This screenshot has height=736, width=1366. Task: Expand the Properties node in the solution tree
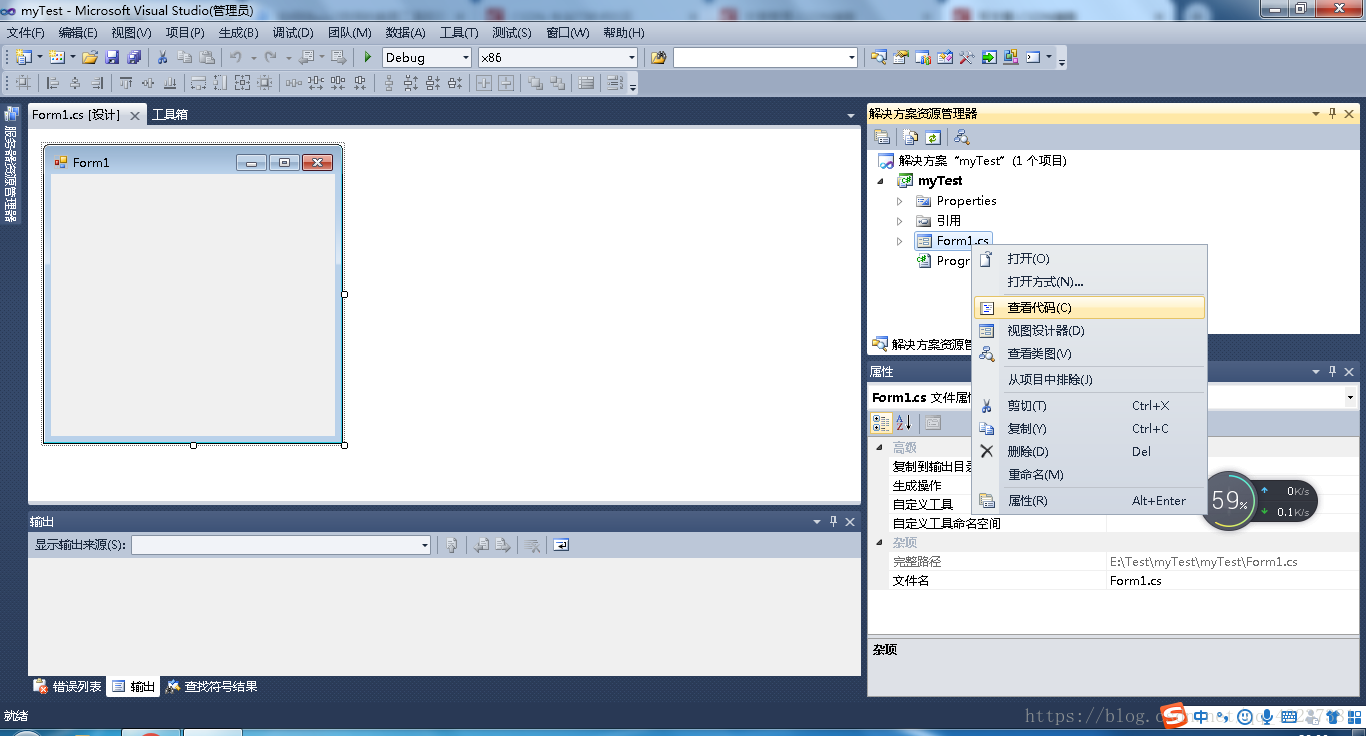point(899,201)
